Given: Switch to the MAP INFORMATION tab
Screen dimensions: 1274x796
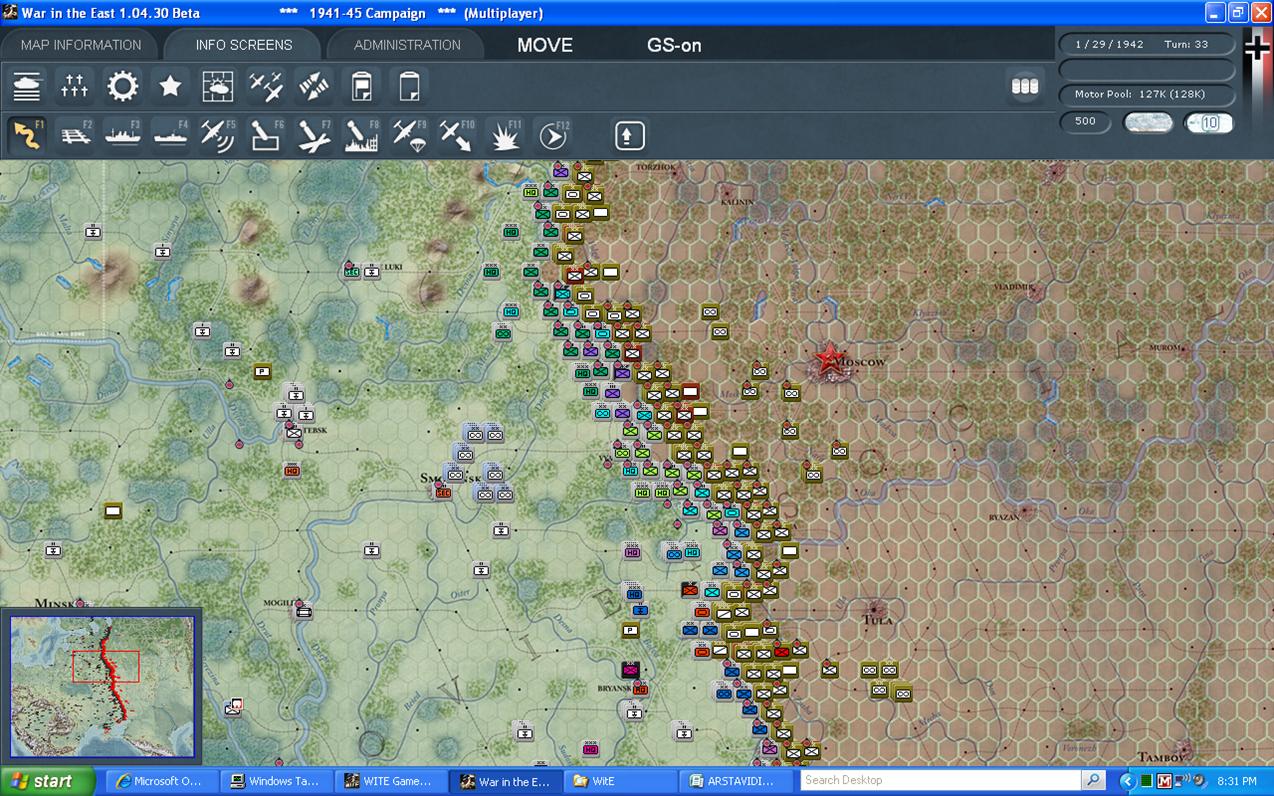Looking at the screenshot, I should pos(81,45).
